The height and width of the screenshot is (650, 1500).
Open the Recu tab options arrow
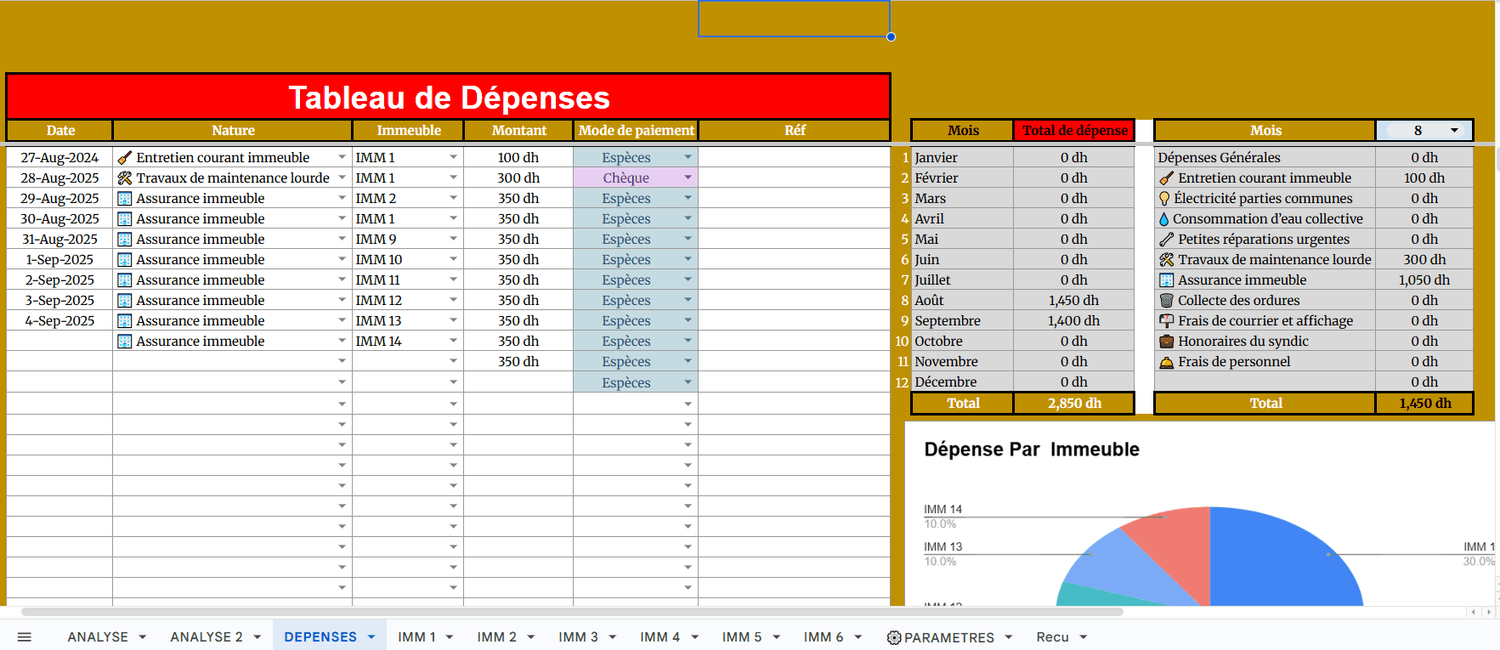tap(1083, 637)
